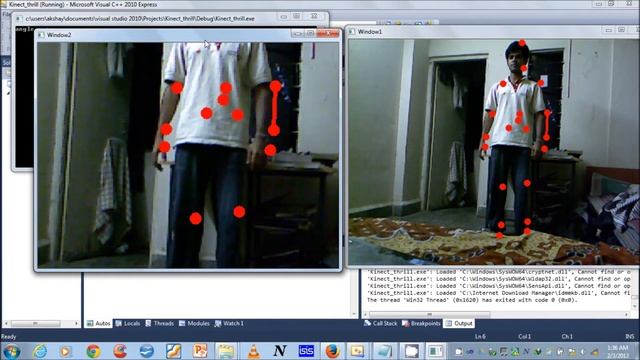Click the Kinect_thrill.exe console window icon
The width and height of the screenshot is (640, 360).
coord(19,18)
